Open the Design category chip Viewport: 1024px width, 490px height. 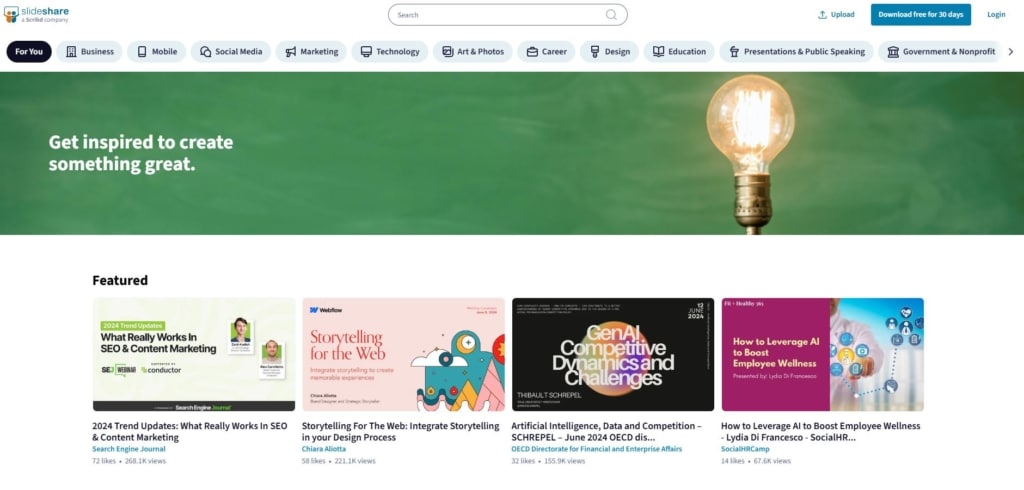click(x=609, y=52)
